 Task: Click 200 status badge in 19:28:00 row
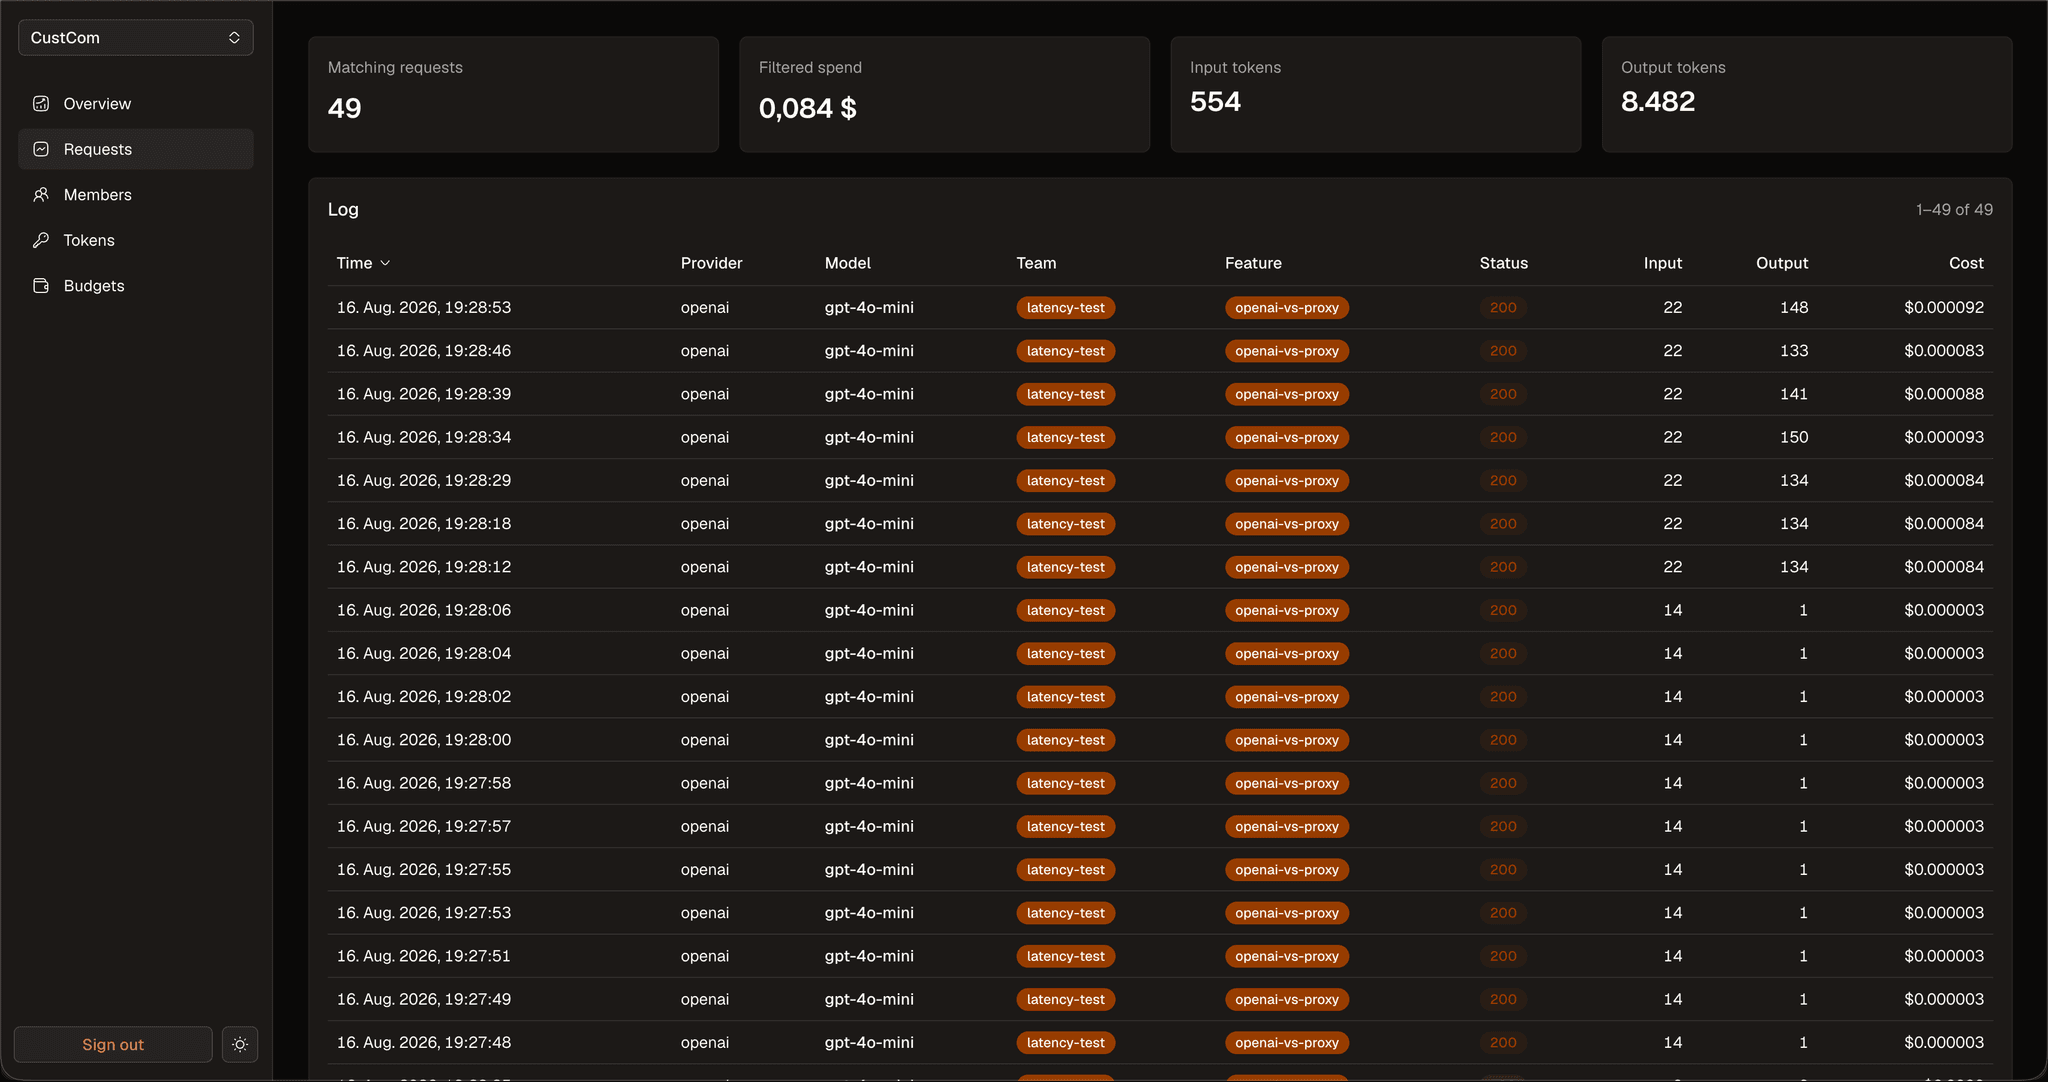[1503, 740]
